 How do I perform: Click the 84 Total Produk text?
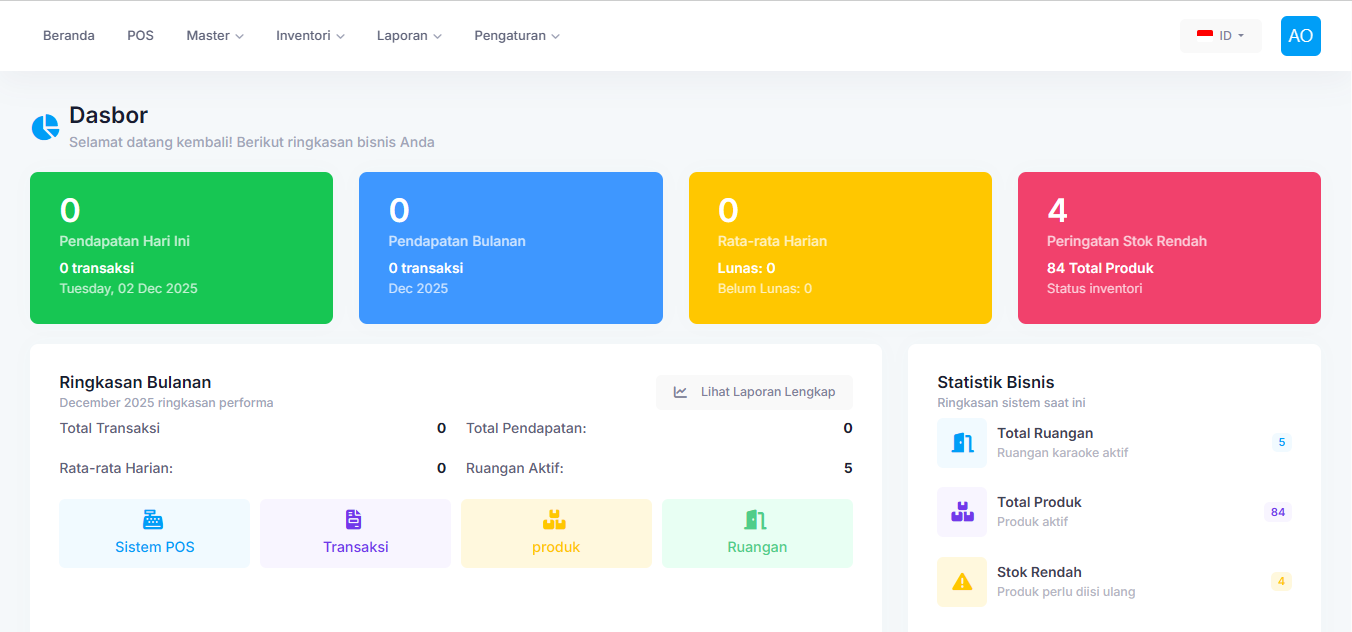coord(1100,268)
